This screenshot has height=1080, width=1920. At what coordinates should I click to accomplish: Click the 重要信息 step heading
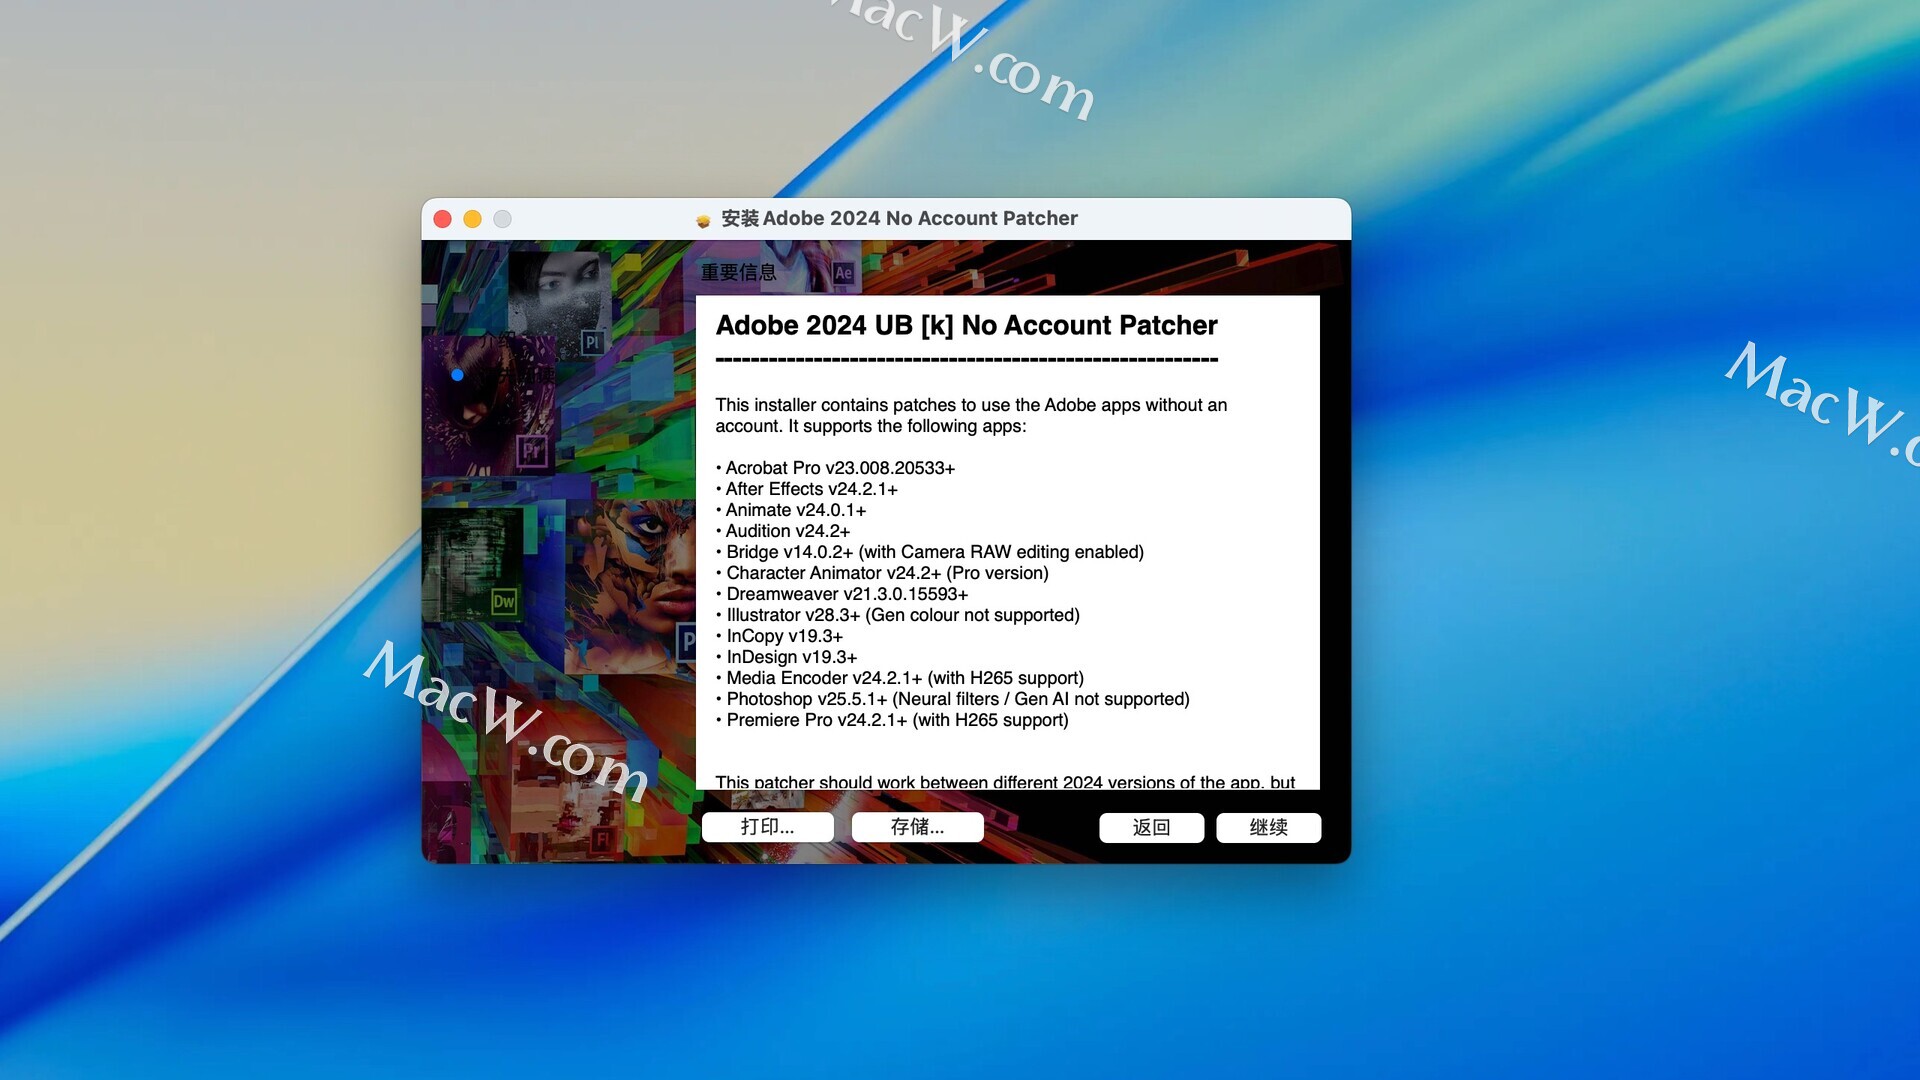pyautogui.click(x=738, y=272)
